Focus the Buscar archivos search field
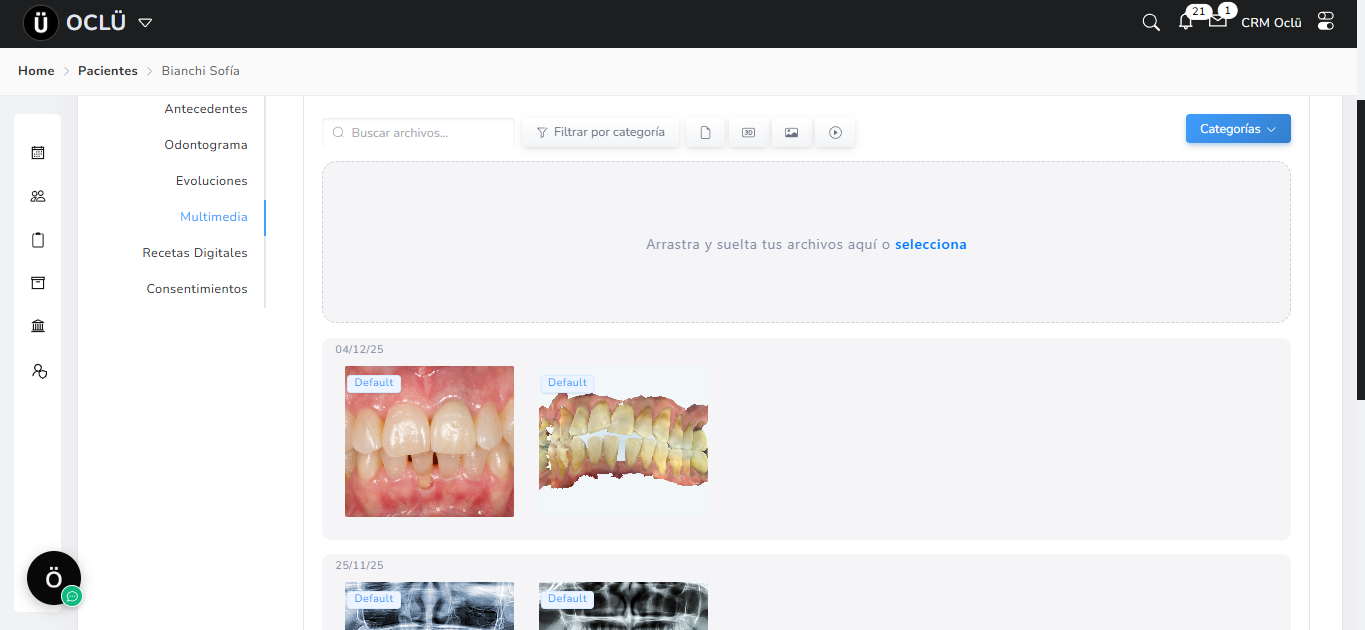 tap(418, 132)
